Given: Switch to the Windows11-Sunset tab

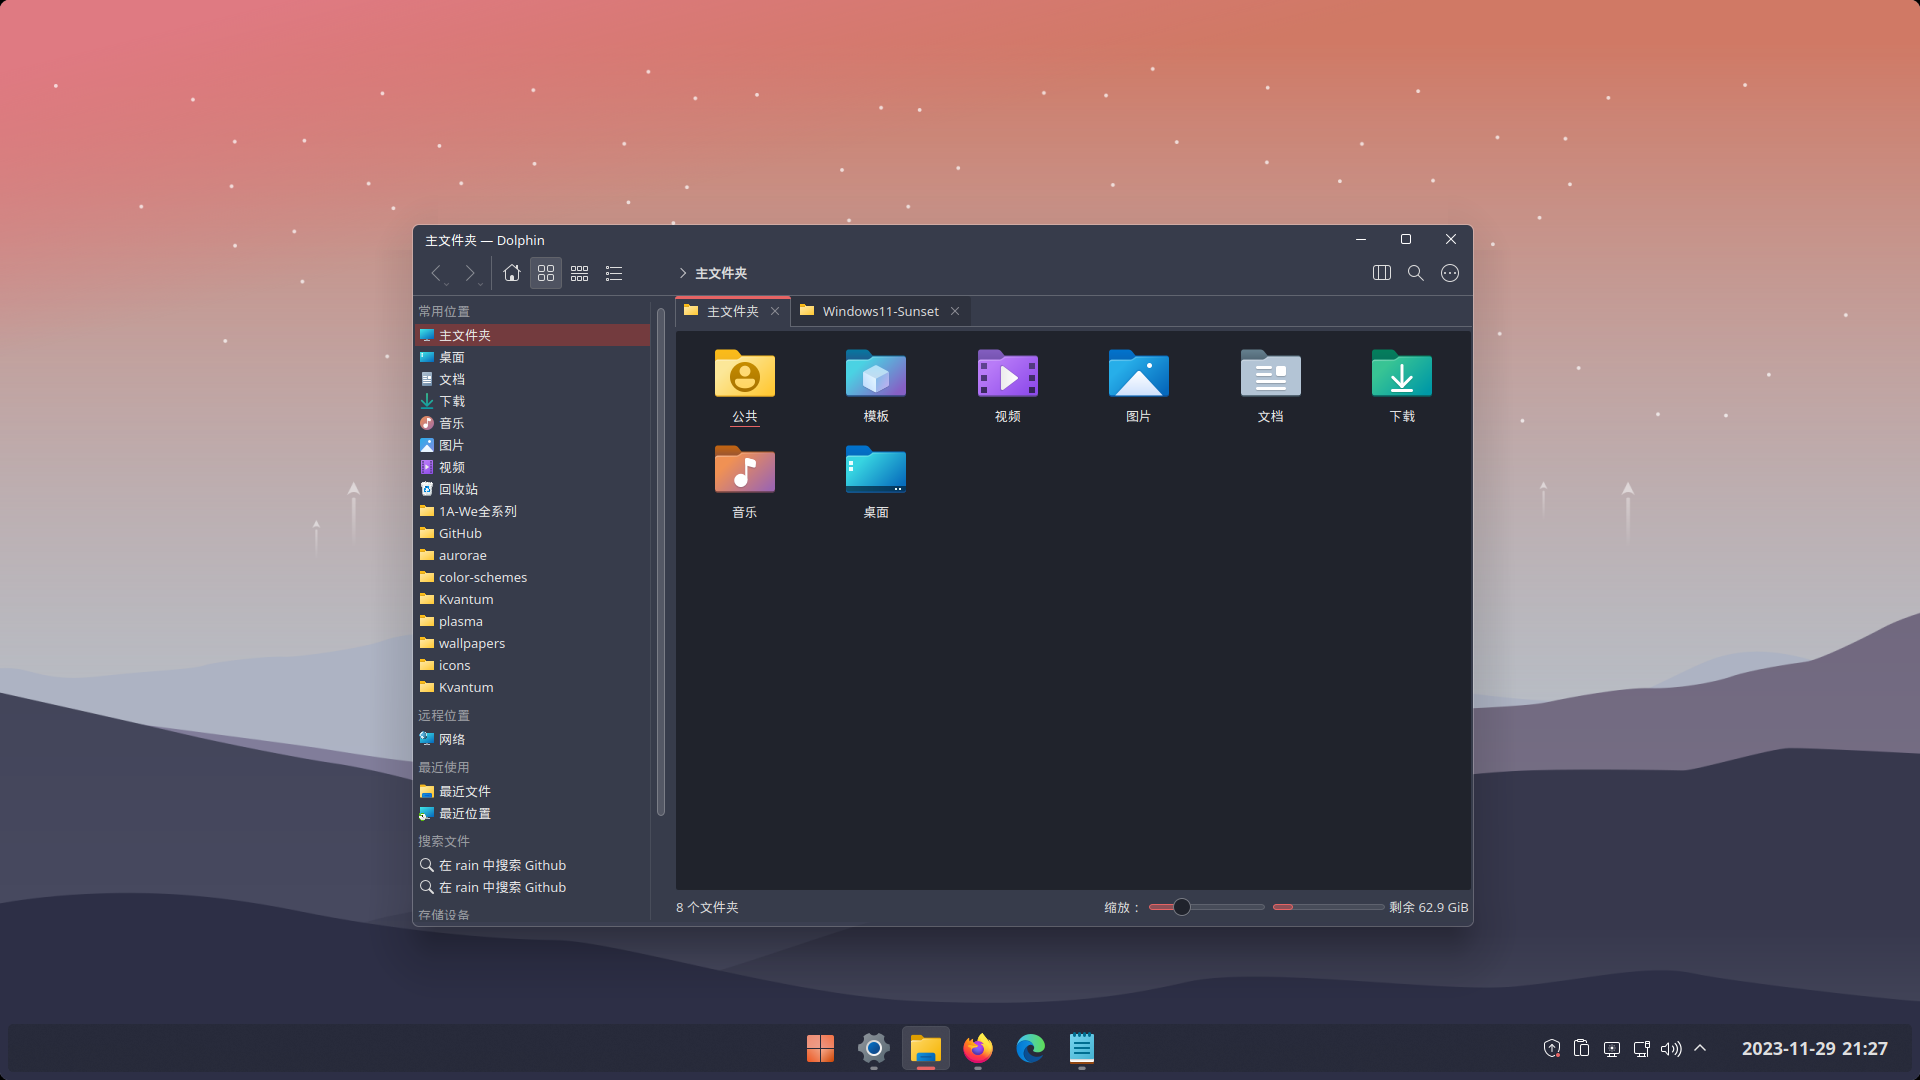Looking at the screenshot, I should (880, 311).
